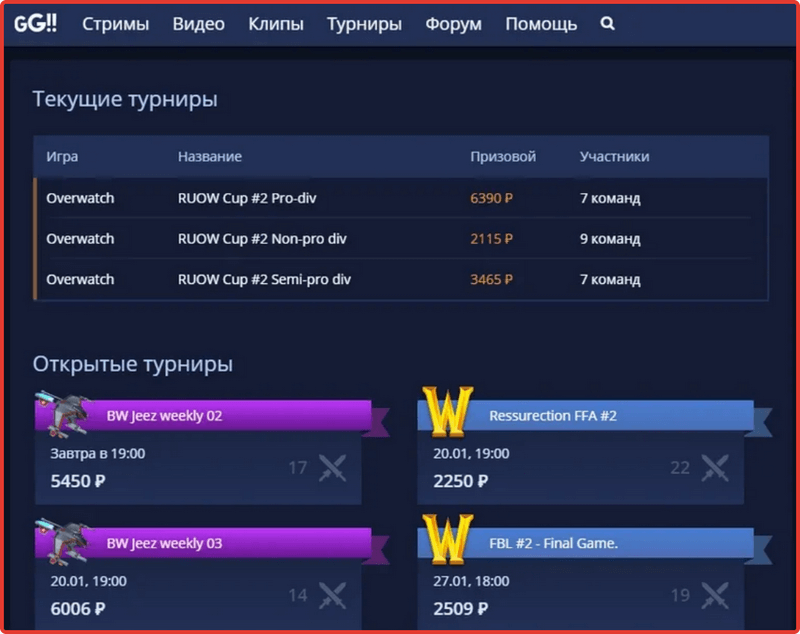This screenshot has height=634, width=800.
Task: Click 7 команд in the Semi-pro div row
Action: click(x=610, y=280)
